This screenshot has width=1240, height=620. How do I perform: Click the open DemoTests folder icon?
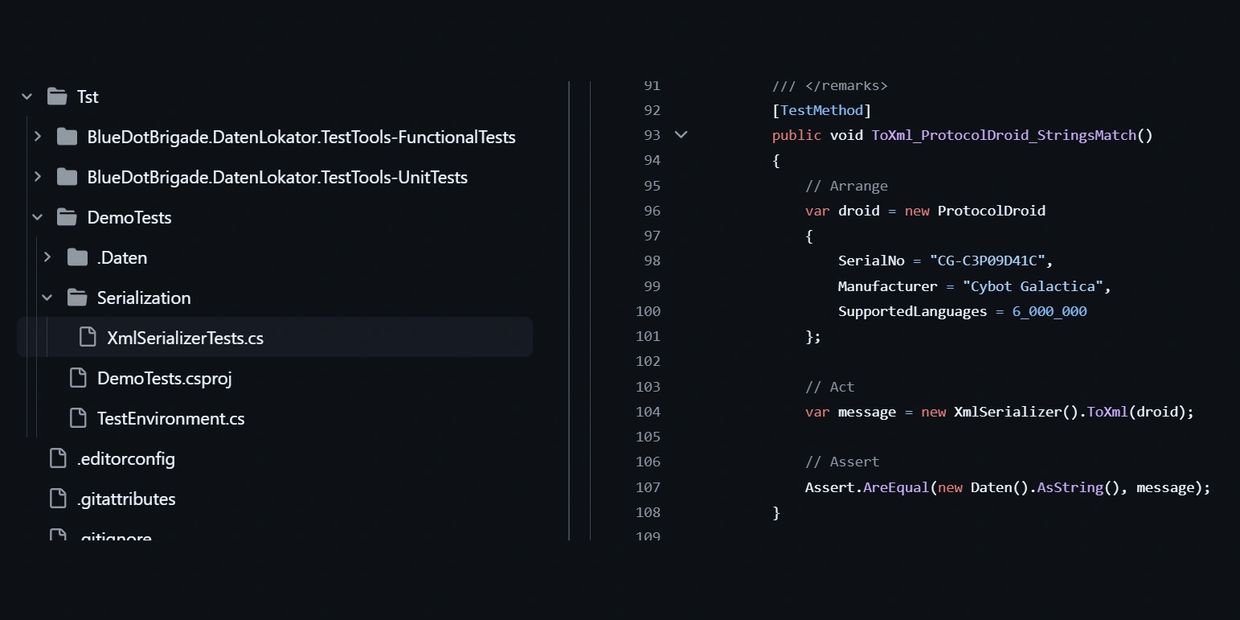click(x=67, y=217)
